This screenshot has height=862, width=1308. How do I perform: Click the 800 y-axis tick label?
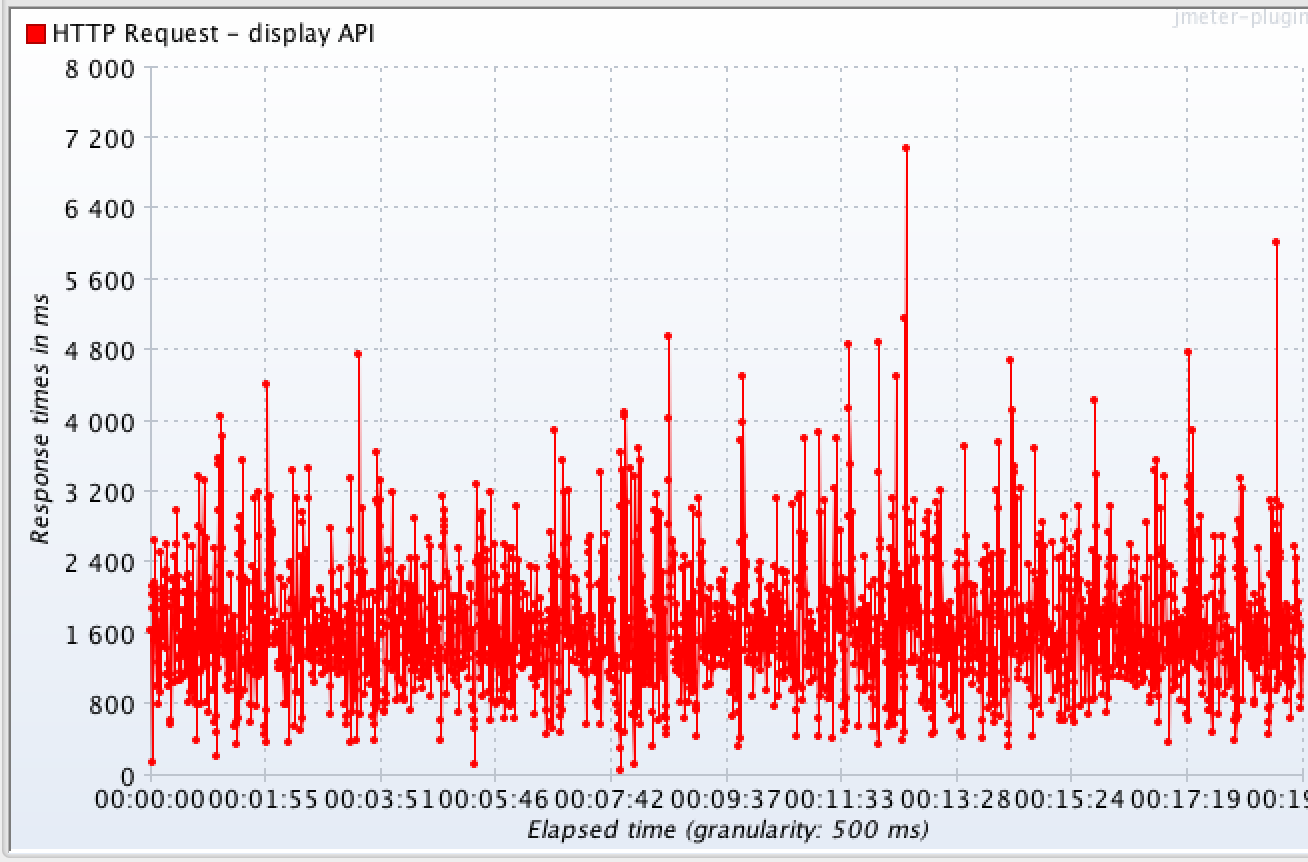(x=113, y=705)
